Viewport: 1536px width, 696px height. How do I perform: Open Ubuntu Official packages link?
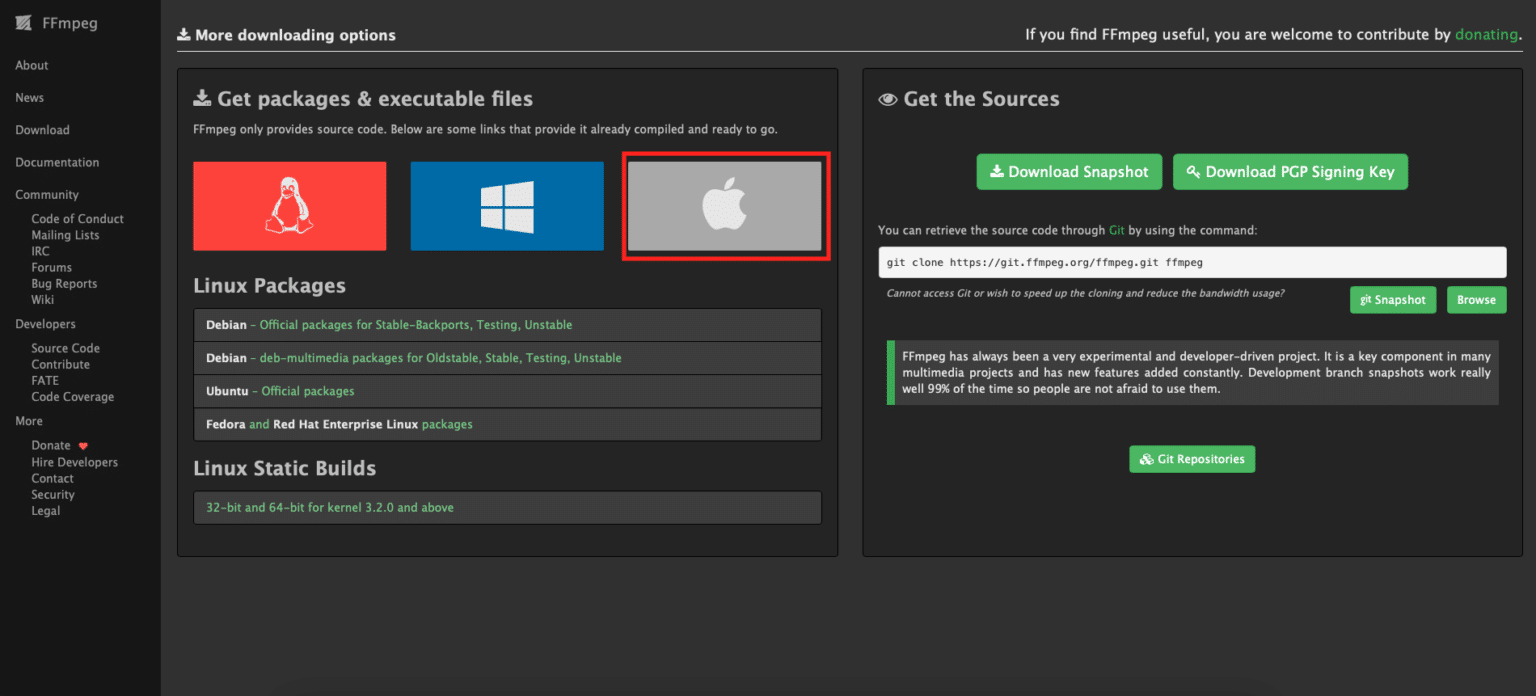point(307,391)
